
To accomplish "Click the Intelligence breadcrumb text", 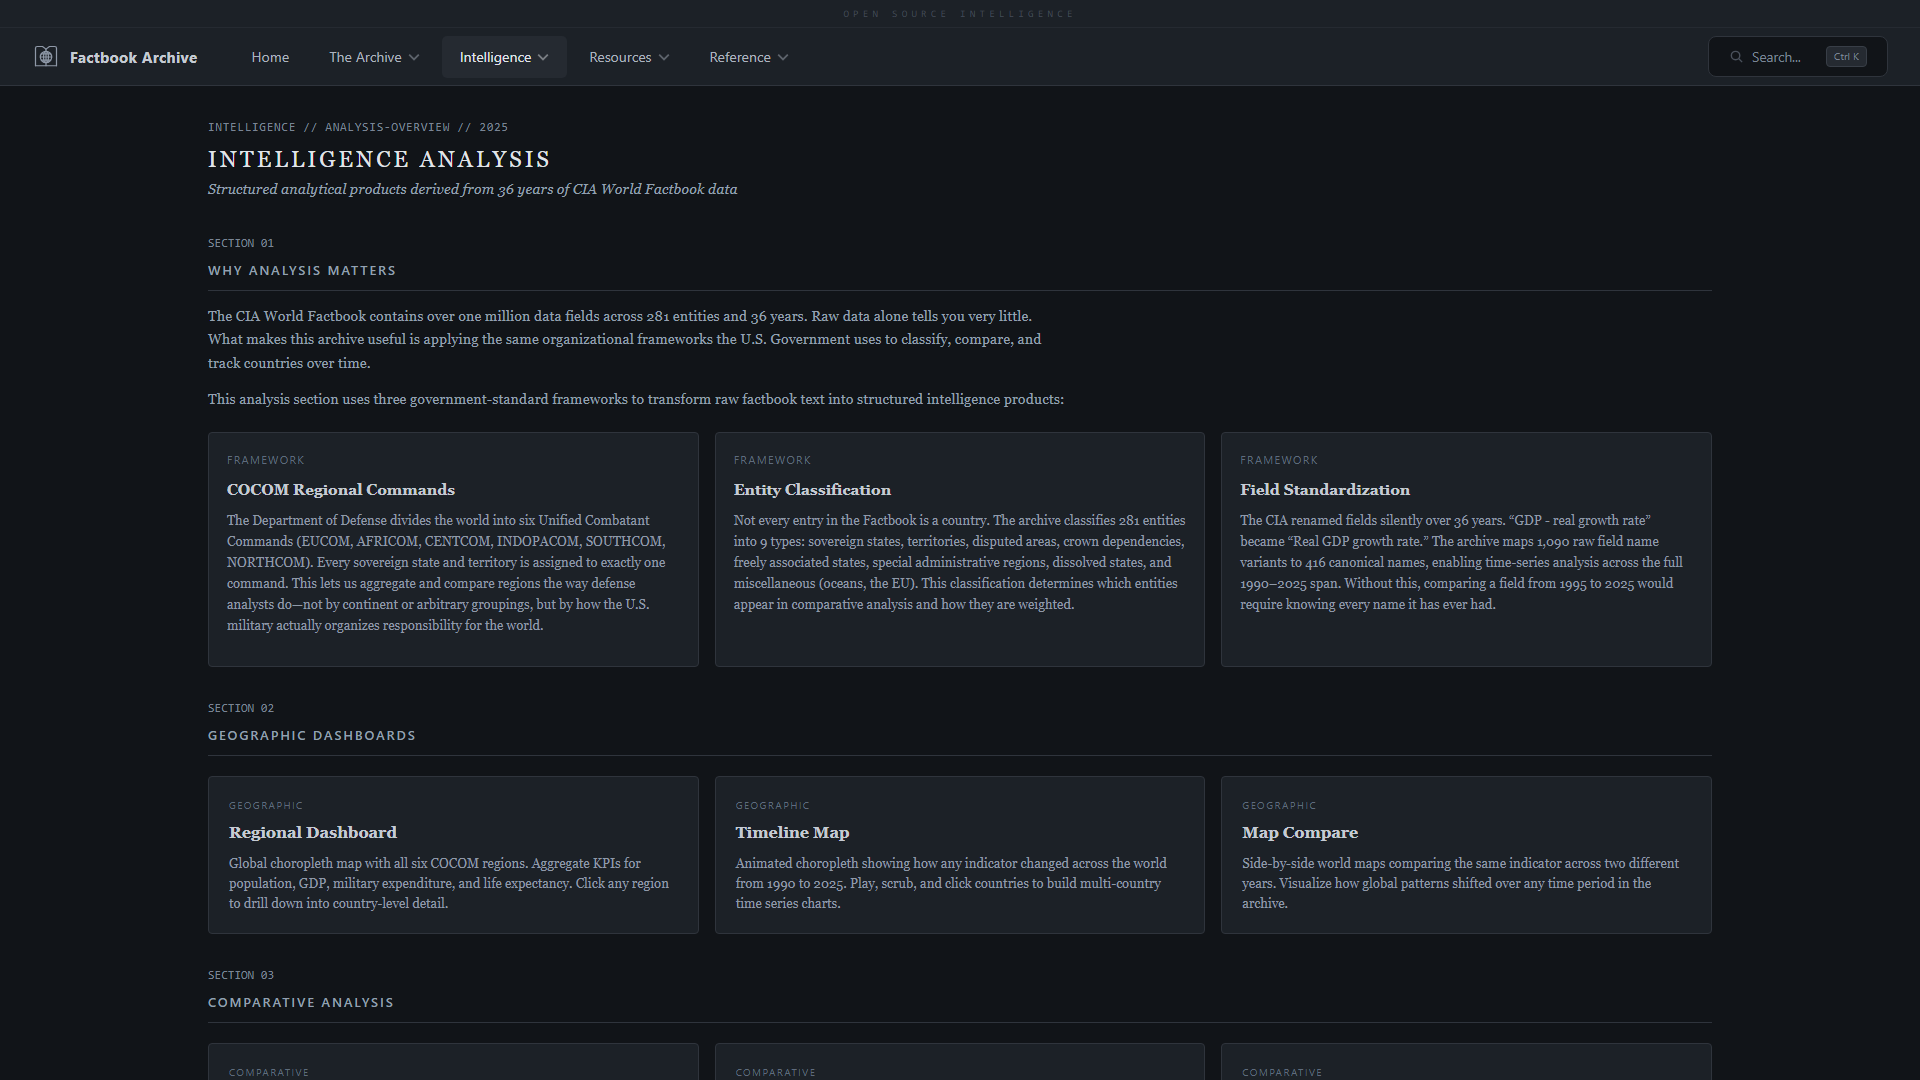I will [251, 127].
